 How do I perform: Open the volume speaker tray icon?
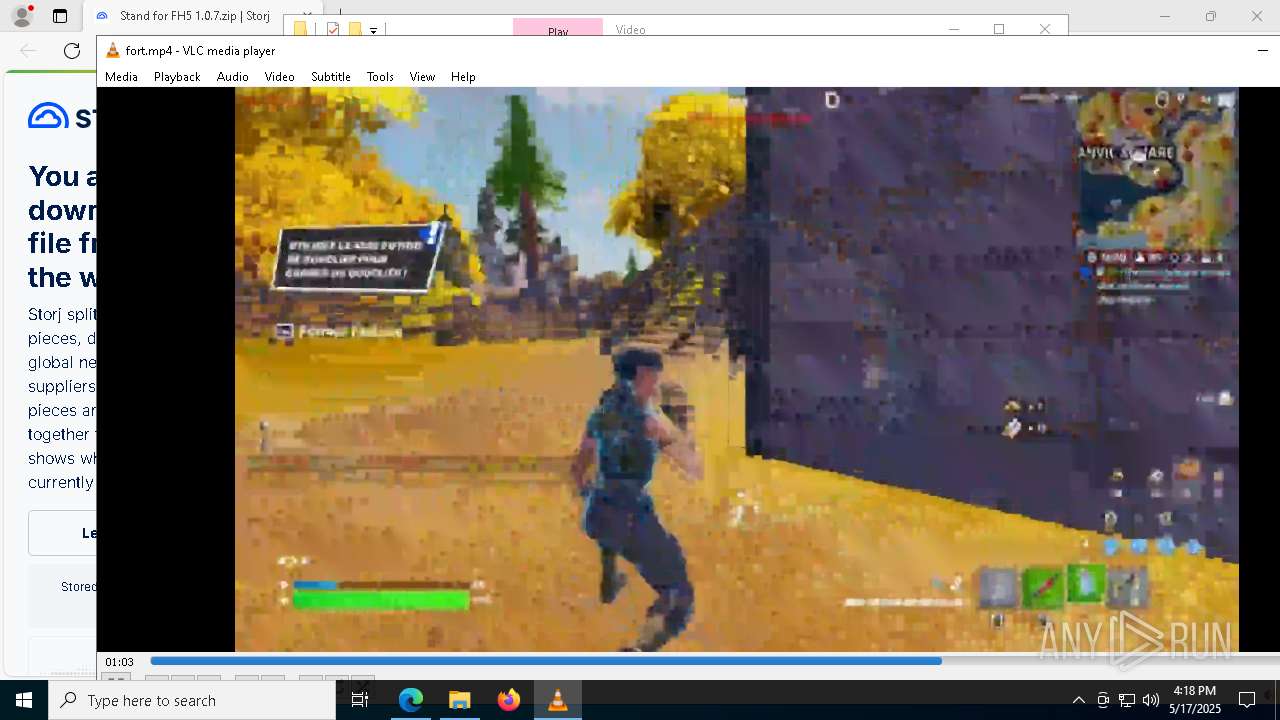(1150, 700)
